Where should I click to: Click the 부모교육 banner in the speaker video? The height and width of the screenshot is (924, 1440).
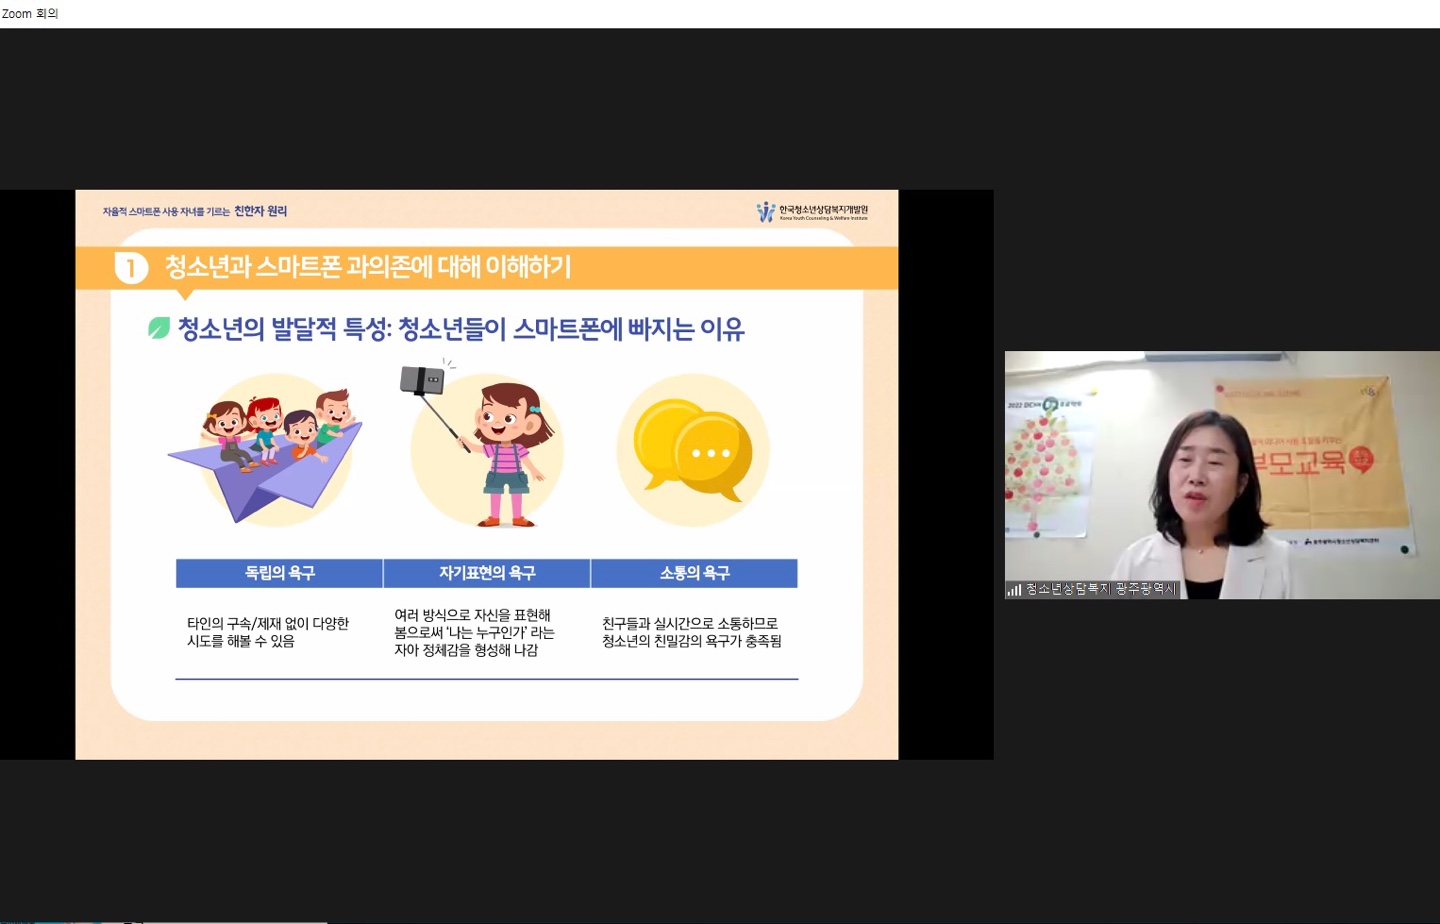click(1310, 461)
